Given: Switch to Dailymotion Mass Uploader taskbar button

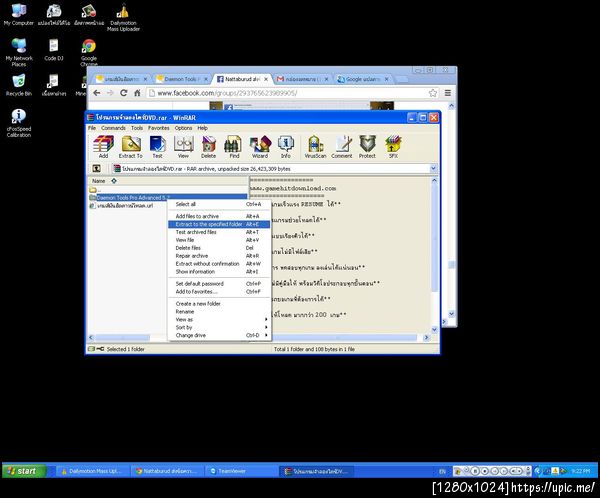Looking at the screenshot, I should 92,471.
